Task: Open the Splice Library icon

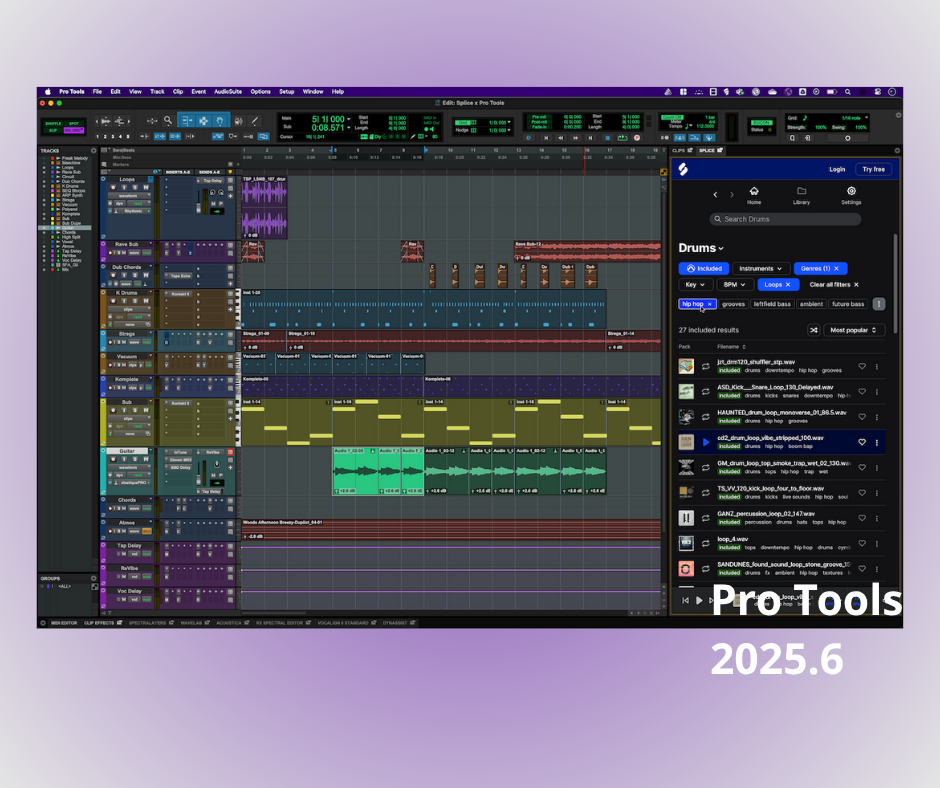Action: pos(801,190)
